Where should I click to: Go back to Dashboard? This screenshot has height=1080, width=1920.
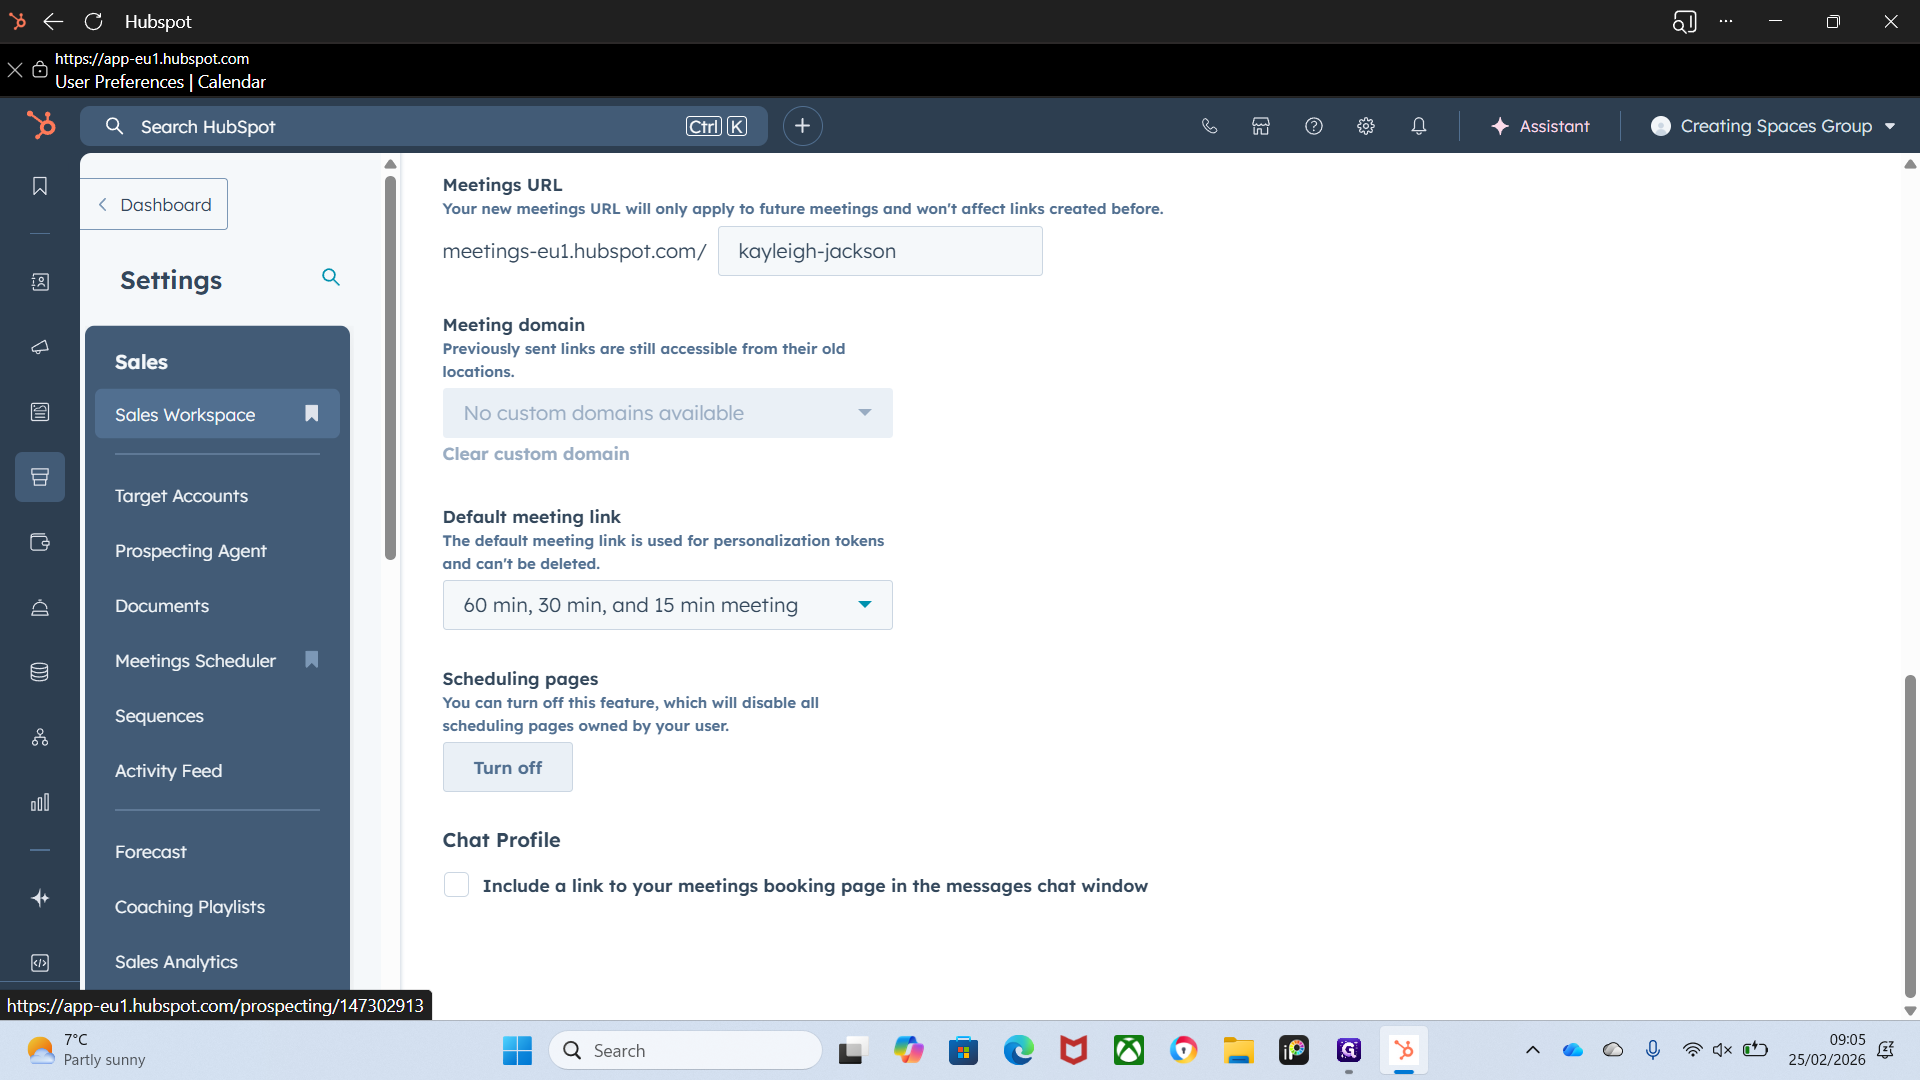[x=154, y=204]
